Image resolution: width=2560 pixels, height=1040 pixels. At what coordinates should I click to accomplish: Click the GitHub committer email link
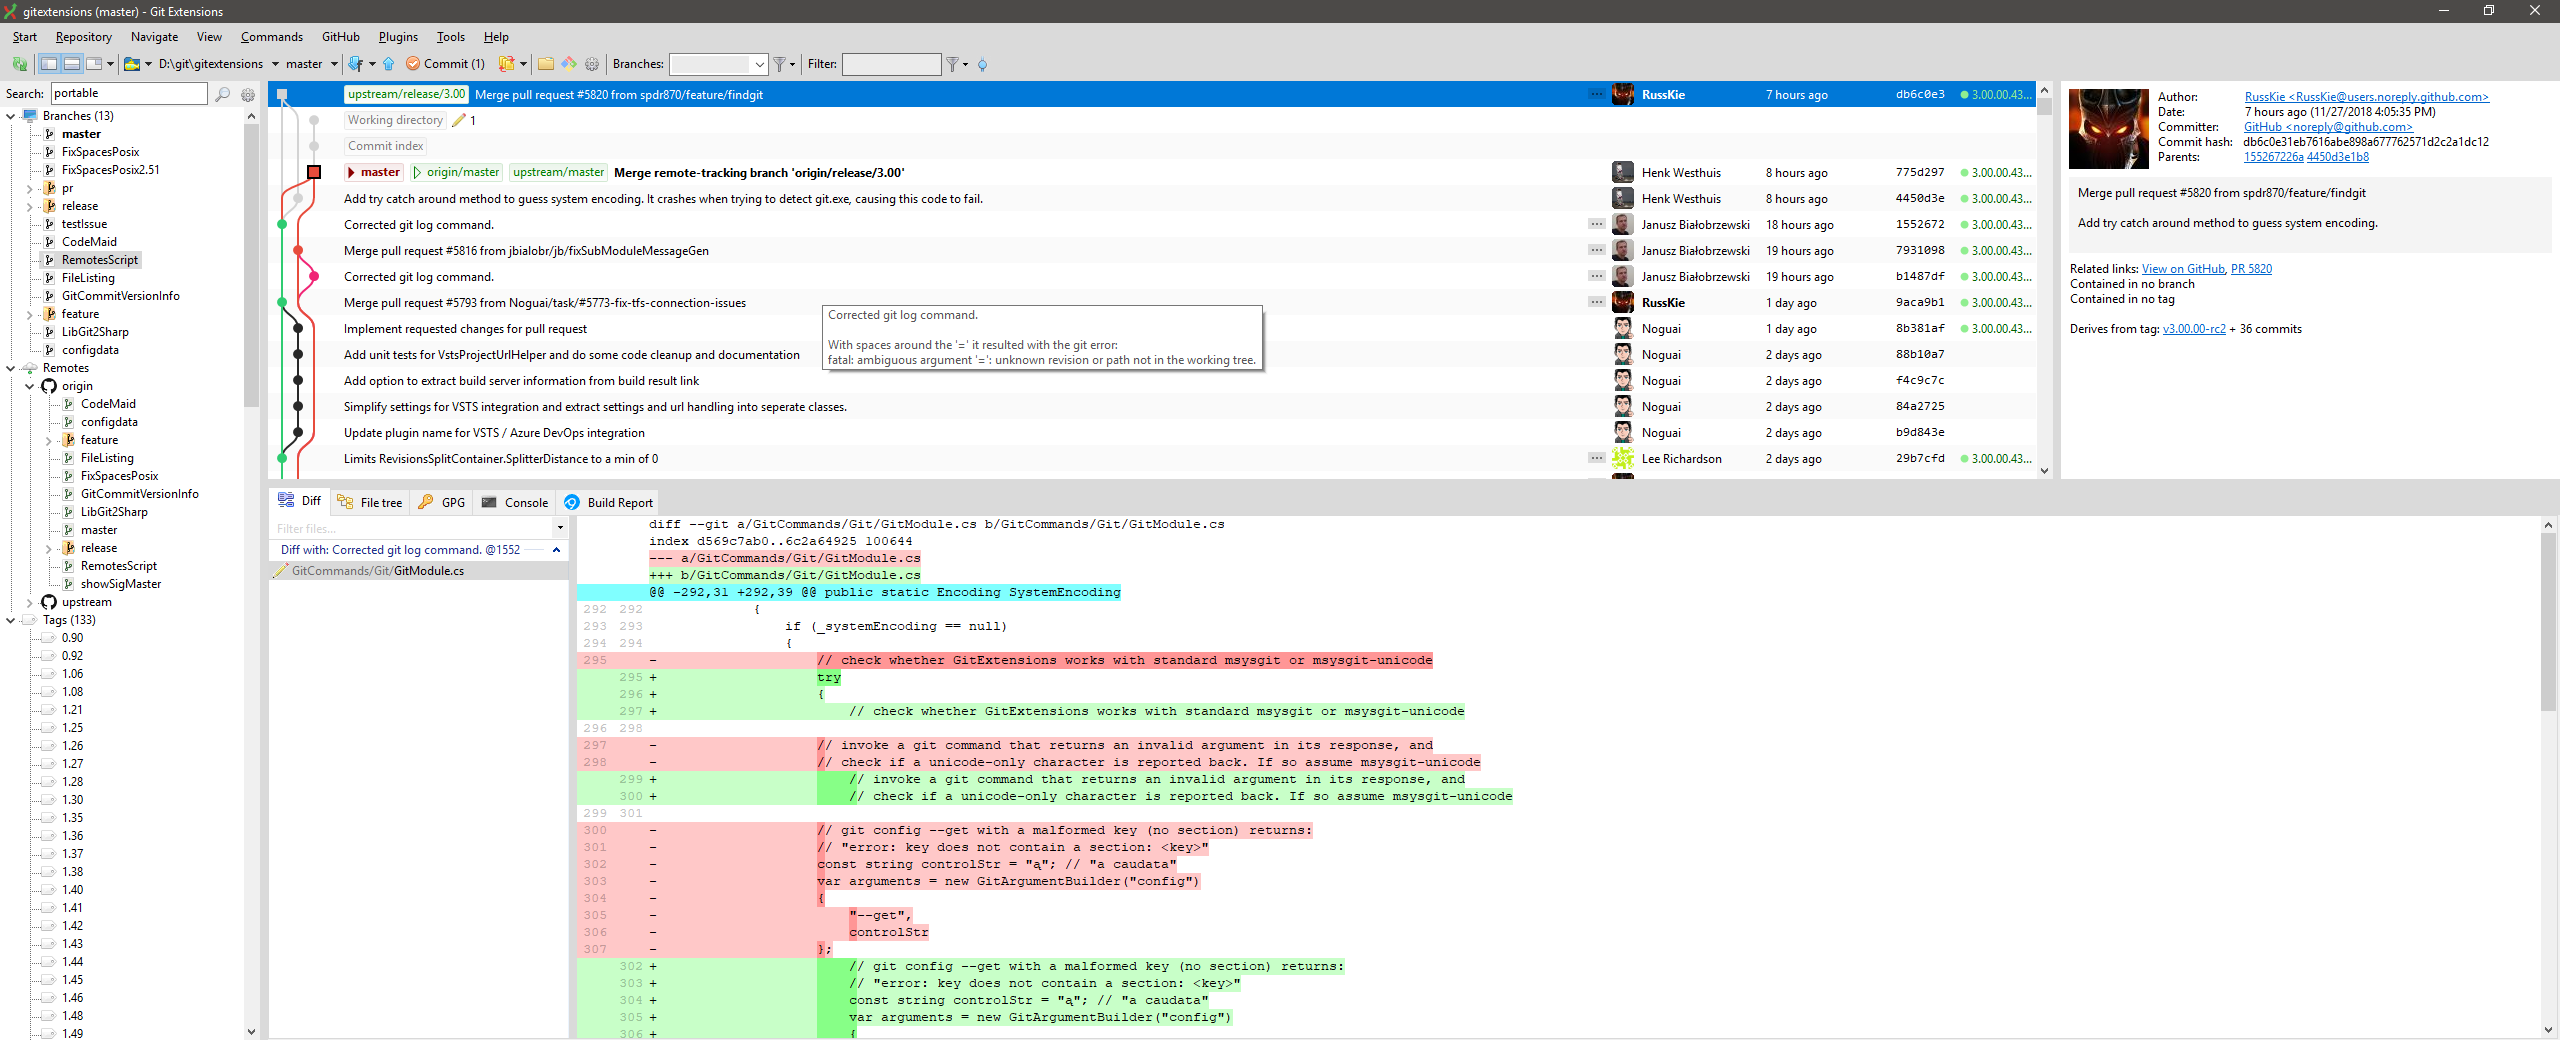point(2328,127)
